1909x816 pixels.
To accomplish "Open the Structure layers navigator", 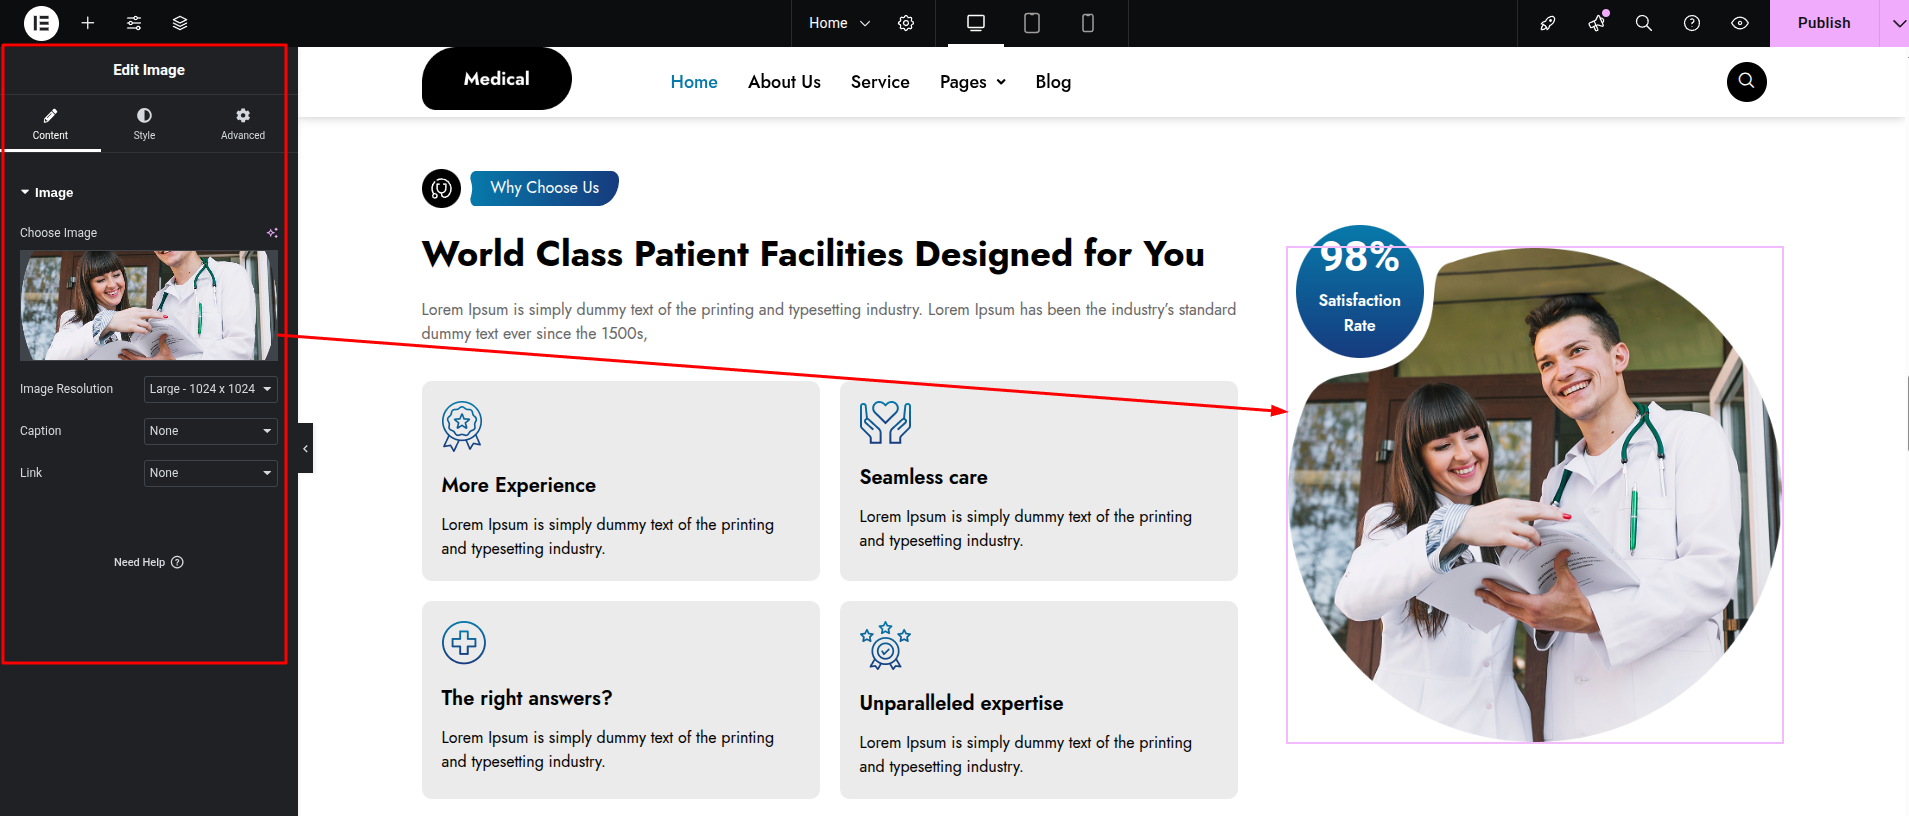I will 180,23.
